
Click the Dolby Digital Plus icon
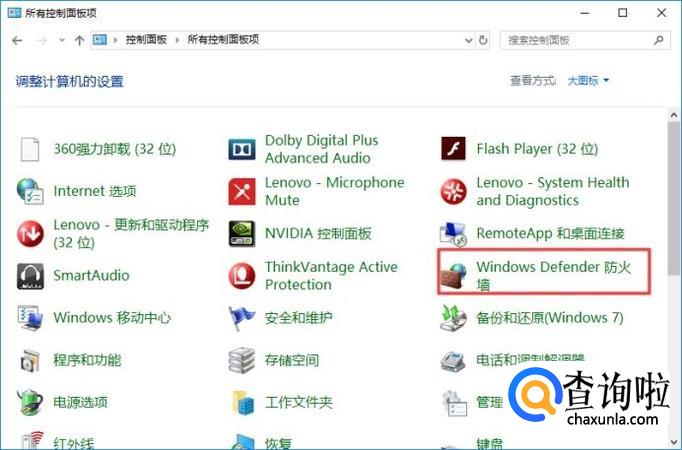[x=242, y=149]
